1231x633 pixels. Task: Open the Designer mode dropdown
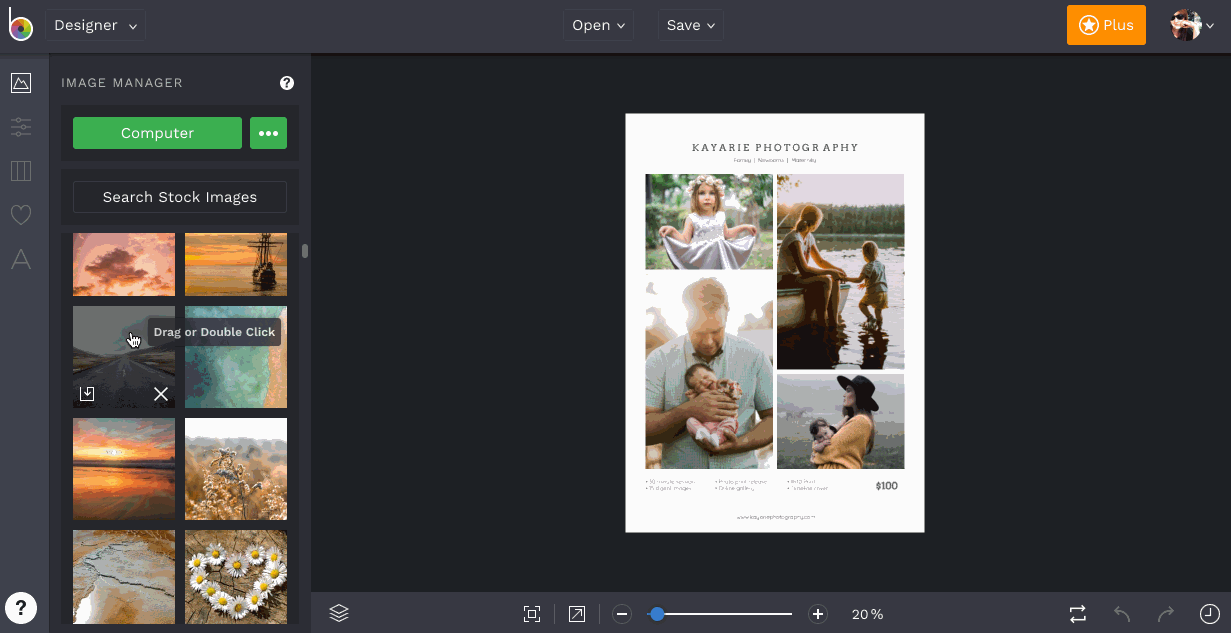(95, 26)
